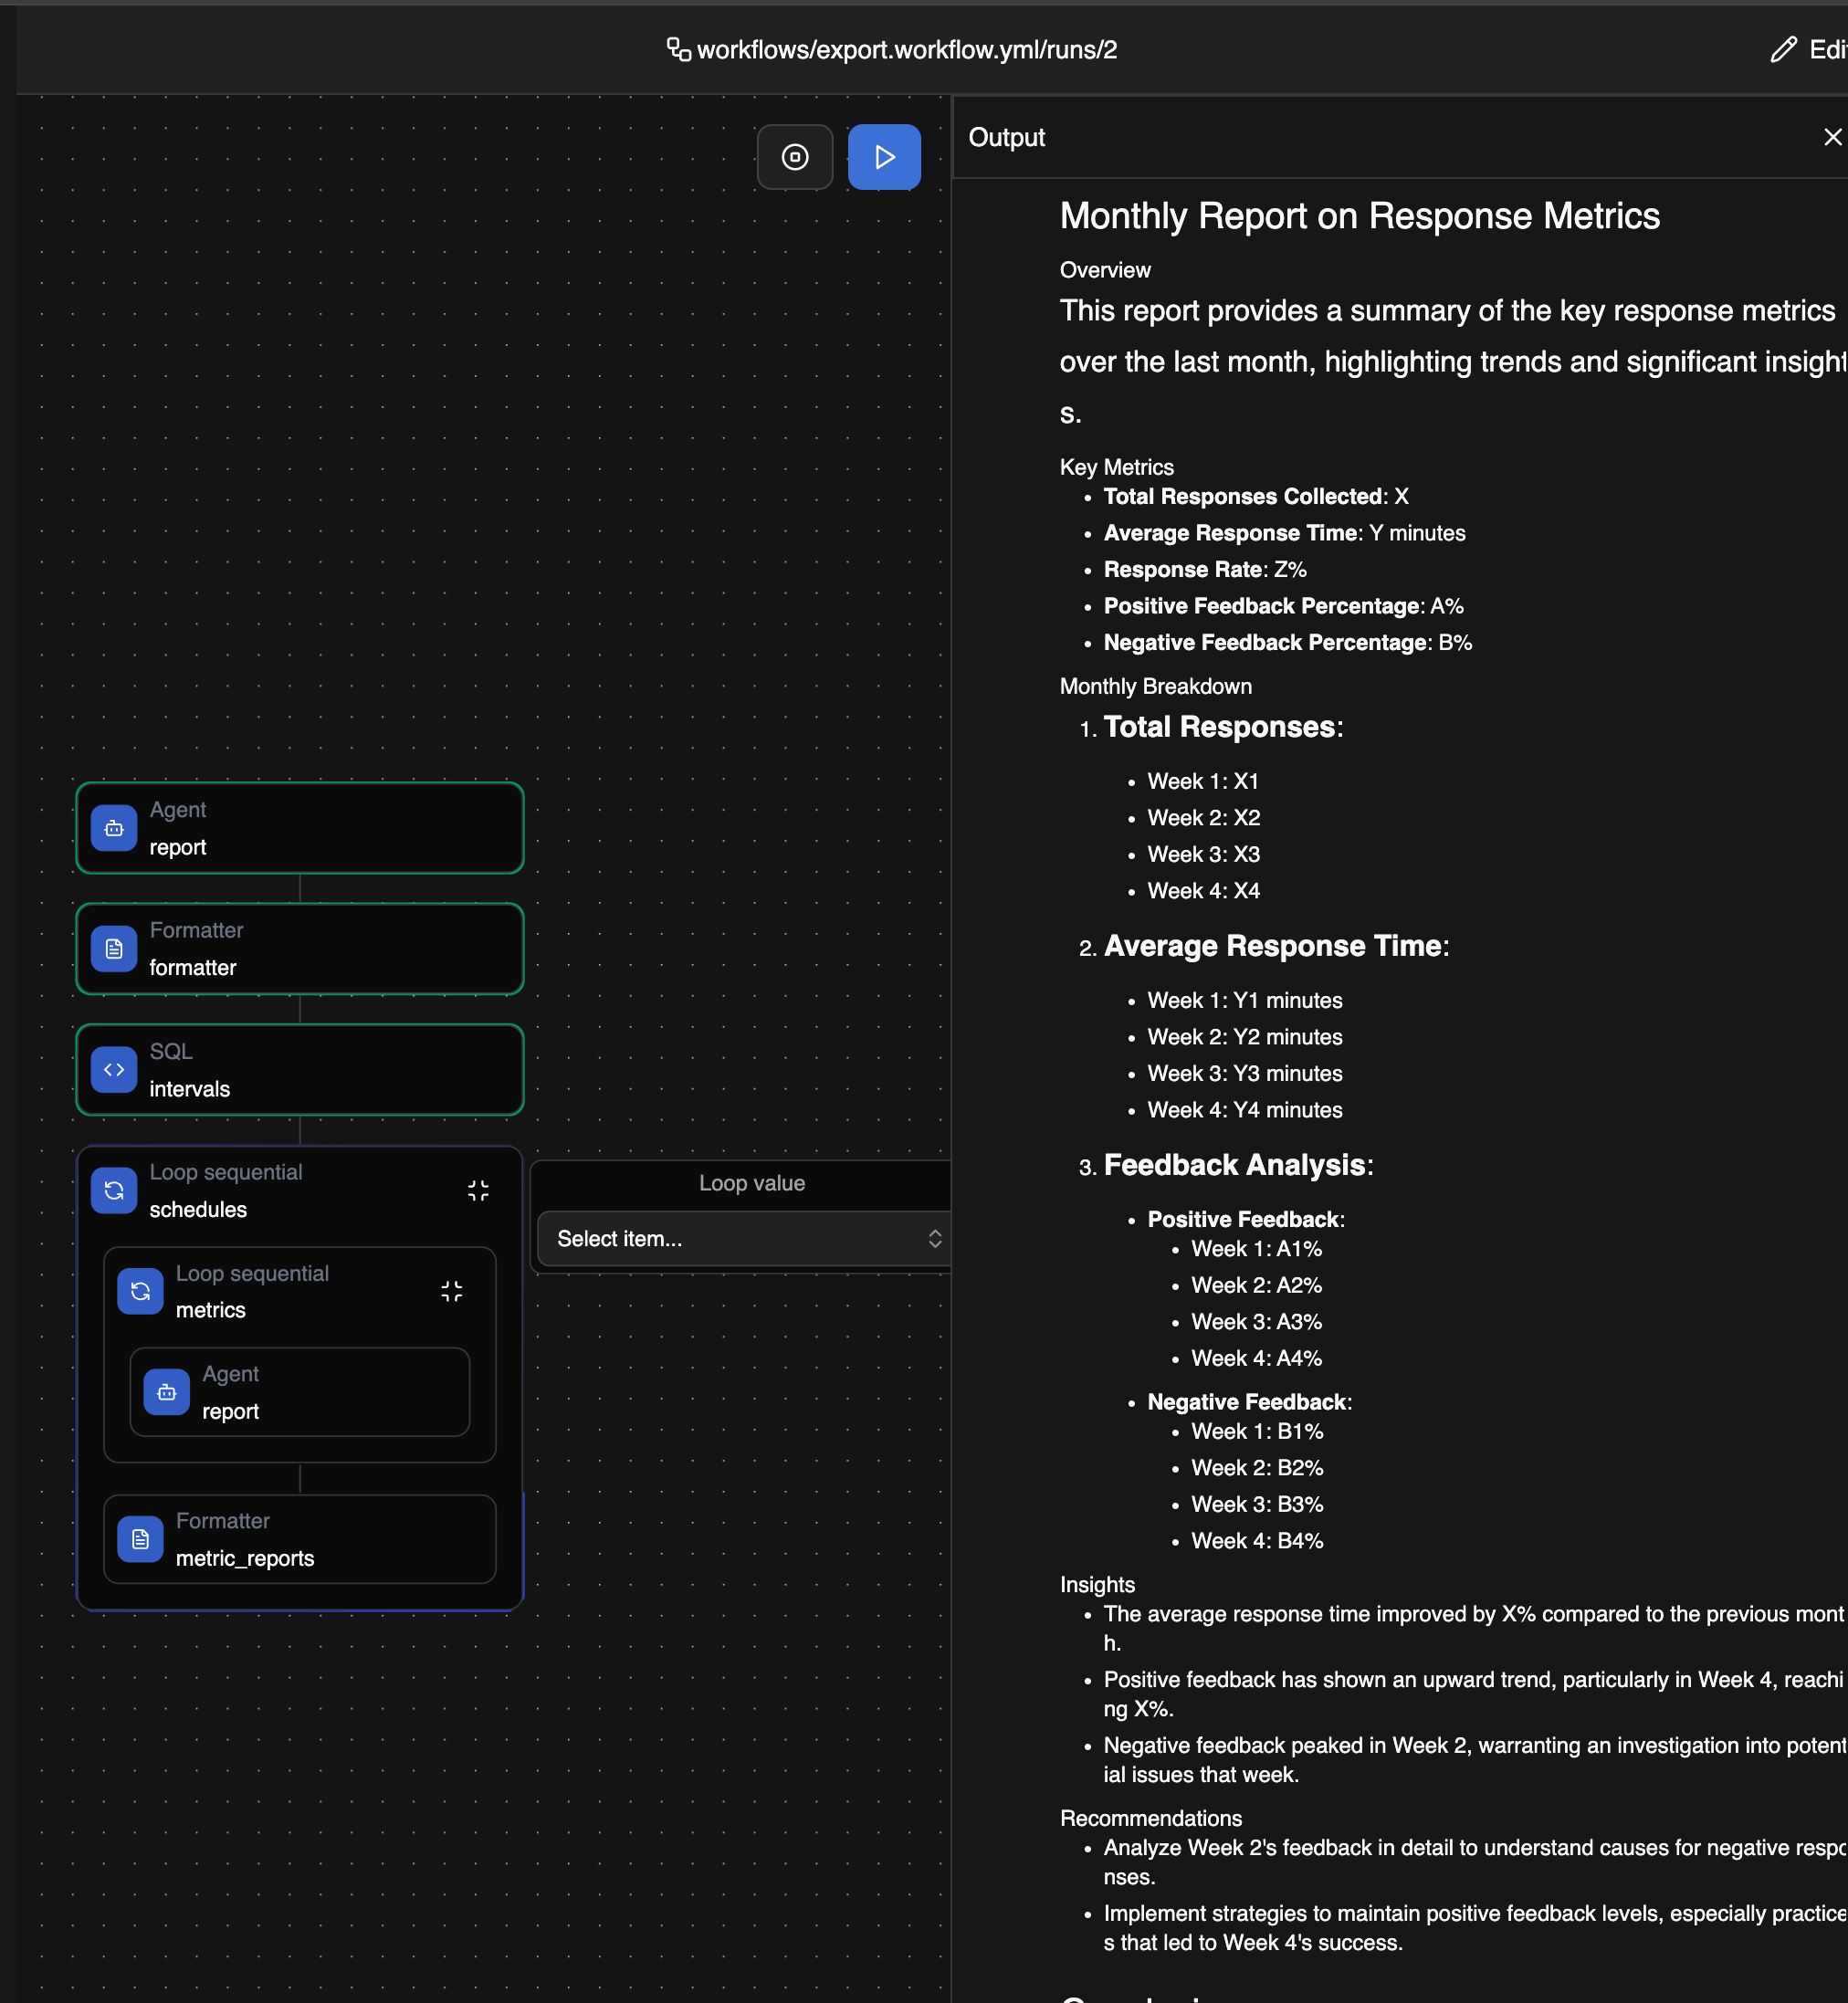Click the Output panel heading
1848x2003 pixels.
[1006, 137]
